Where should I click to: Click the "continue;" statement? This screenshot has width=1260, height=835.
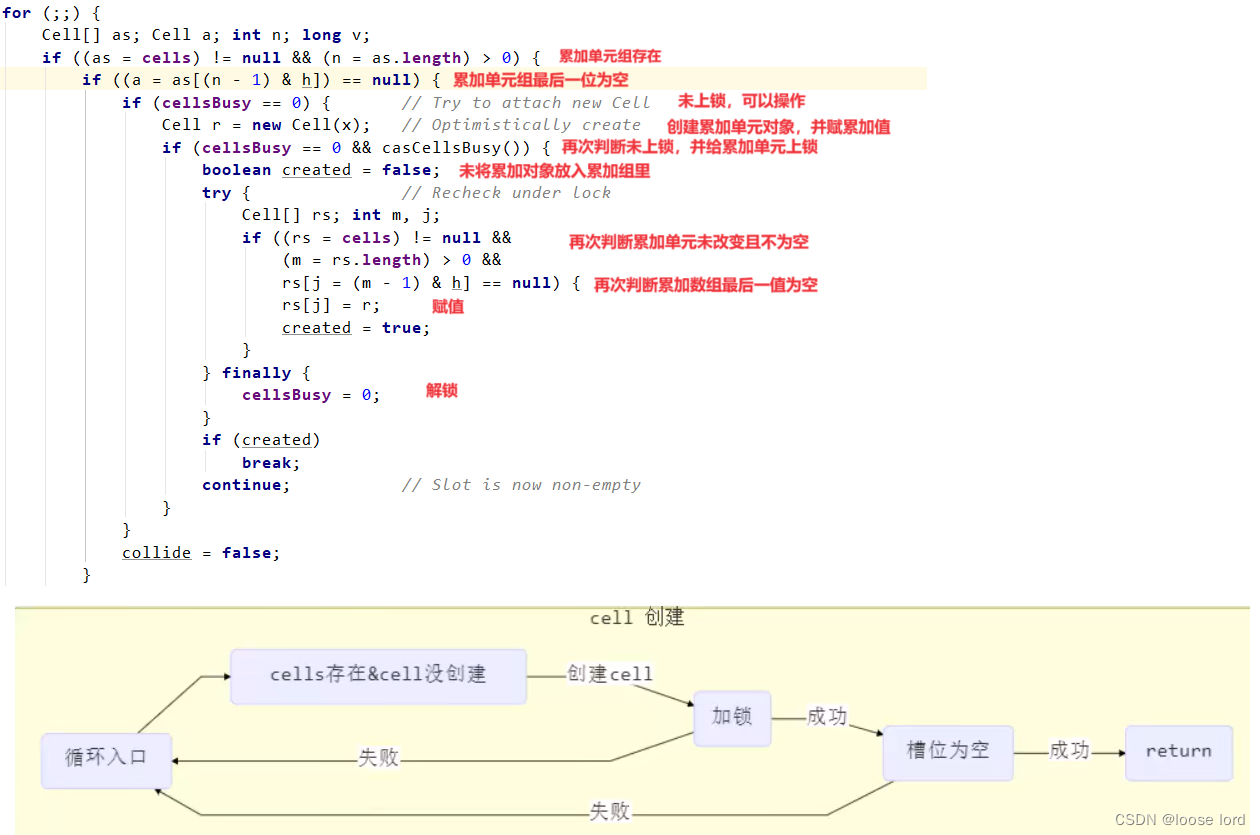[x=245, y=484]
